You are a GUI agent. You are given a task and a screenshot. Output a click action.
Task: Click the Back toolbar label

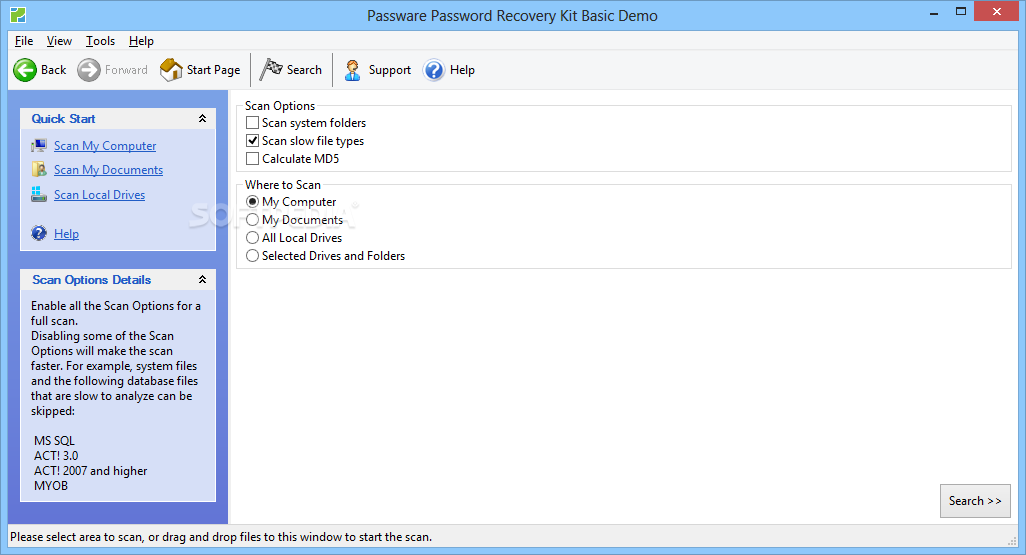[x=54, y=70]
